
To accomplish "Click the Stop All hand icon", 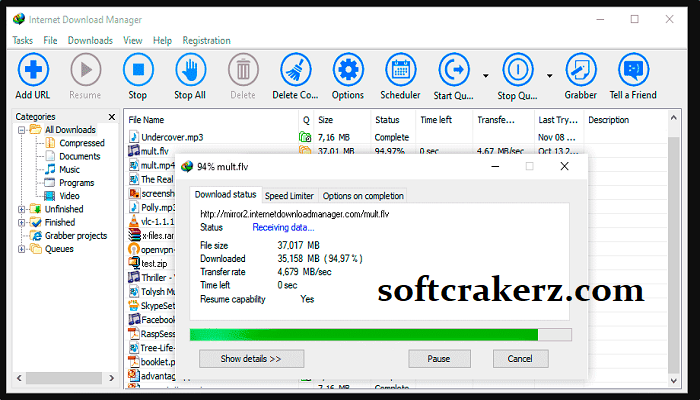I will [191, 69].
